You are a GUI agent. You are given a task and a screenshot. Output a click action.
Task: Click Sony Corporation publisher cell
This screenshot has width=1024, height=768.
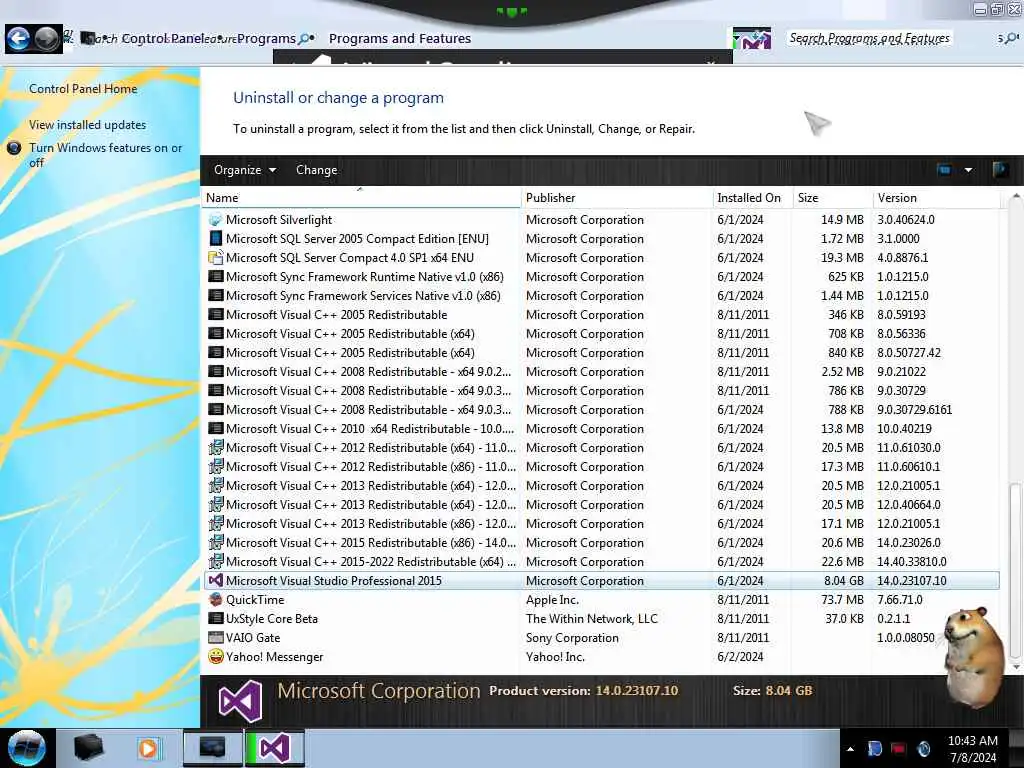pyautogui.click(x=572, y=638)
